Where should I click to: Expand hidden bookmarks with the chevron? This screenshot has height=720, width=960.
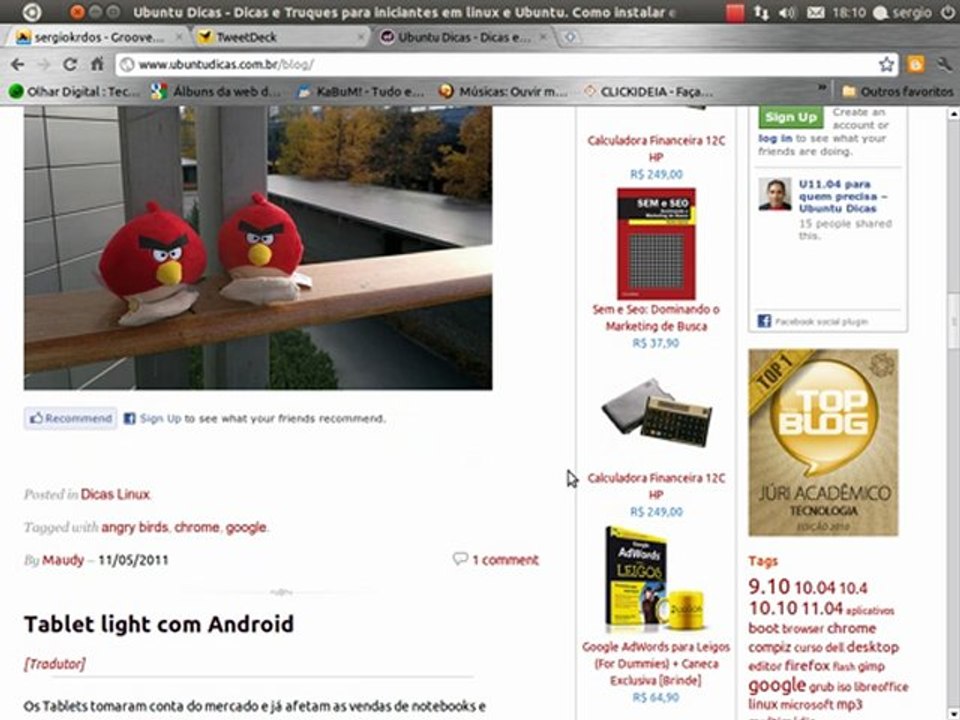coord(822,88)
